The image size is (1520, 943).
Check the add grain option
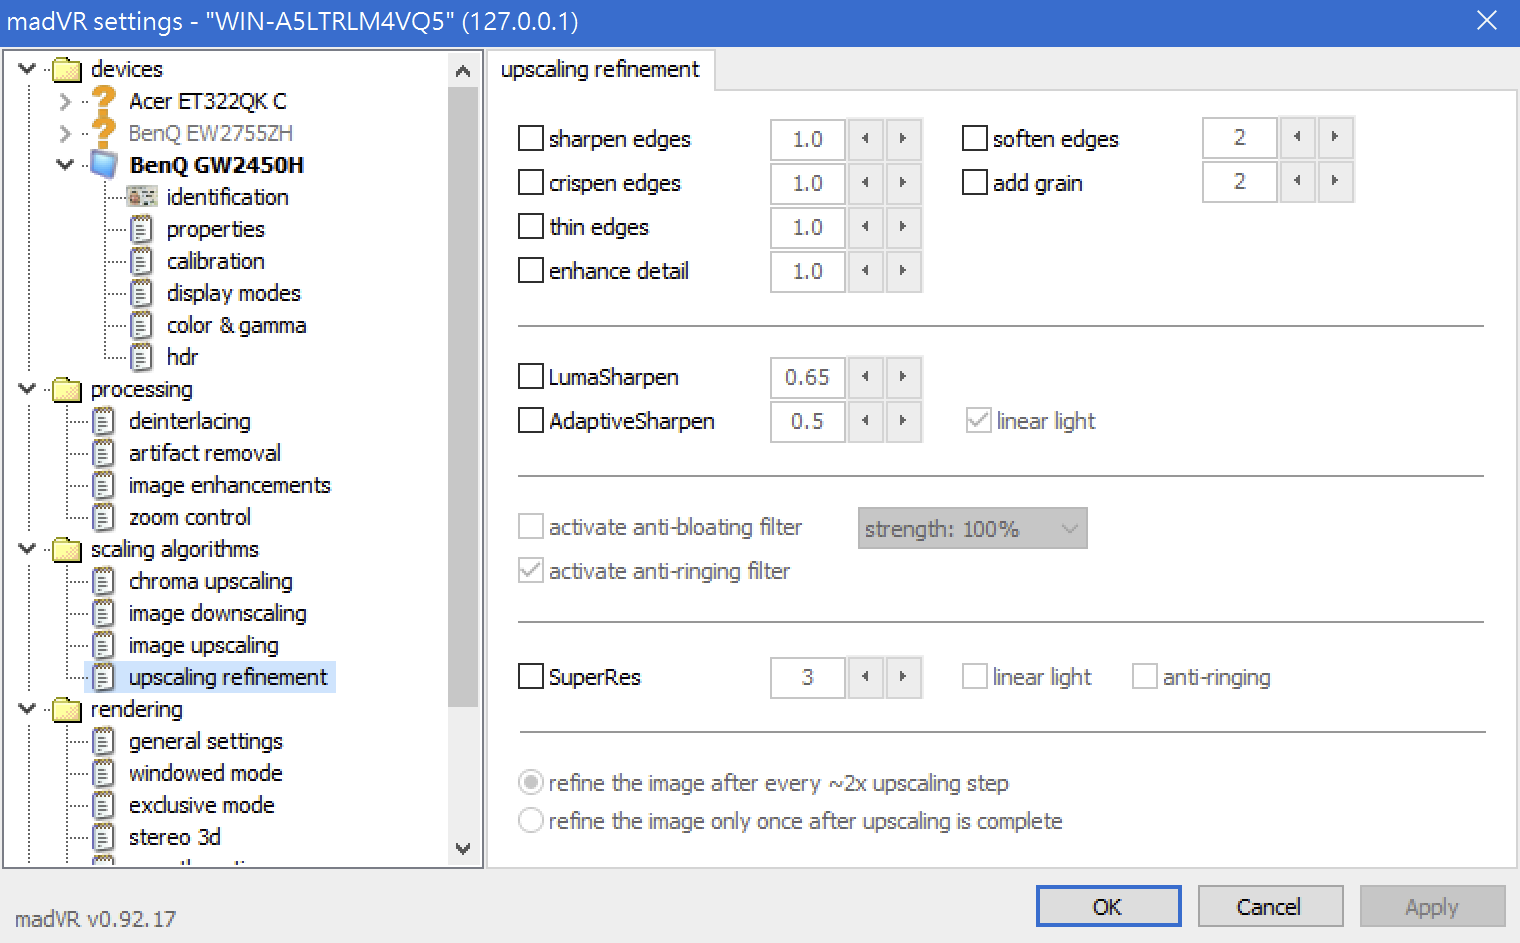975,182
